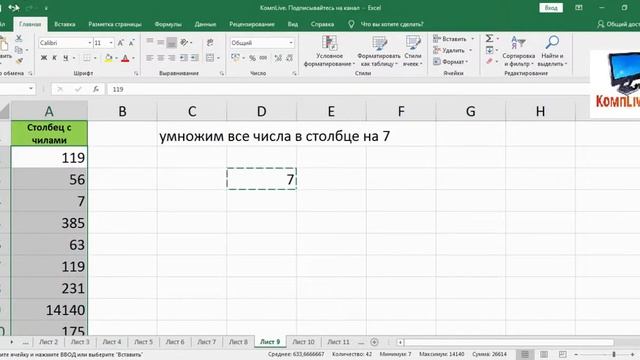Increase font size with larger A
The width and height of the screenshot is (640, 360).
(121, 43)
